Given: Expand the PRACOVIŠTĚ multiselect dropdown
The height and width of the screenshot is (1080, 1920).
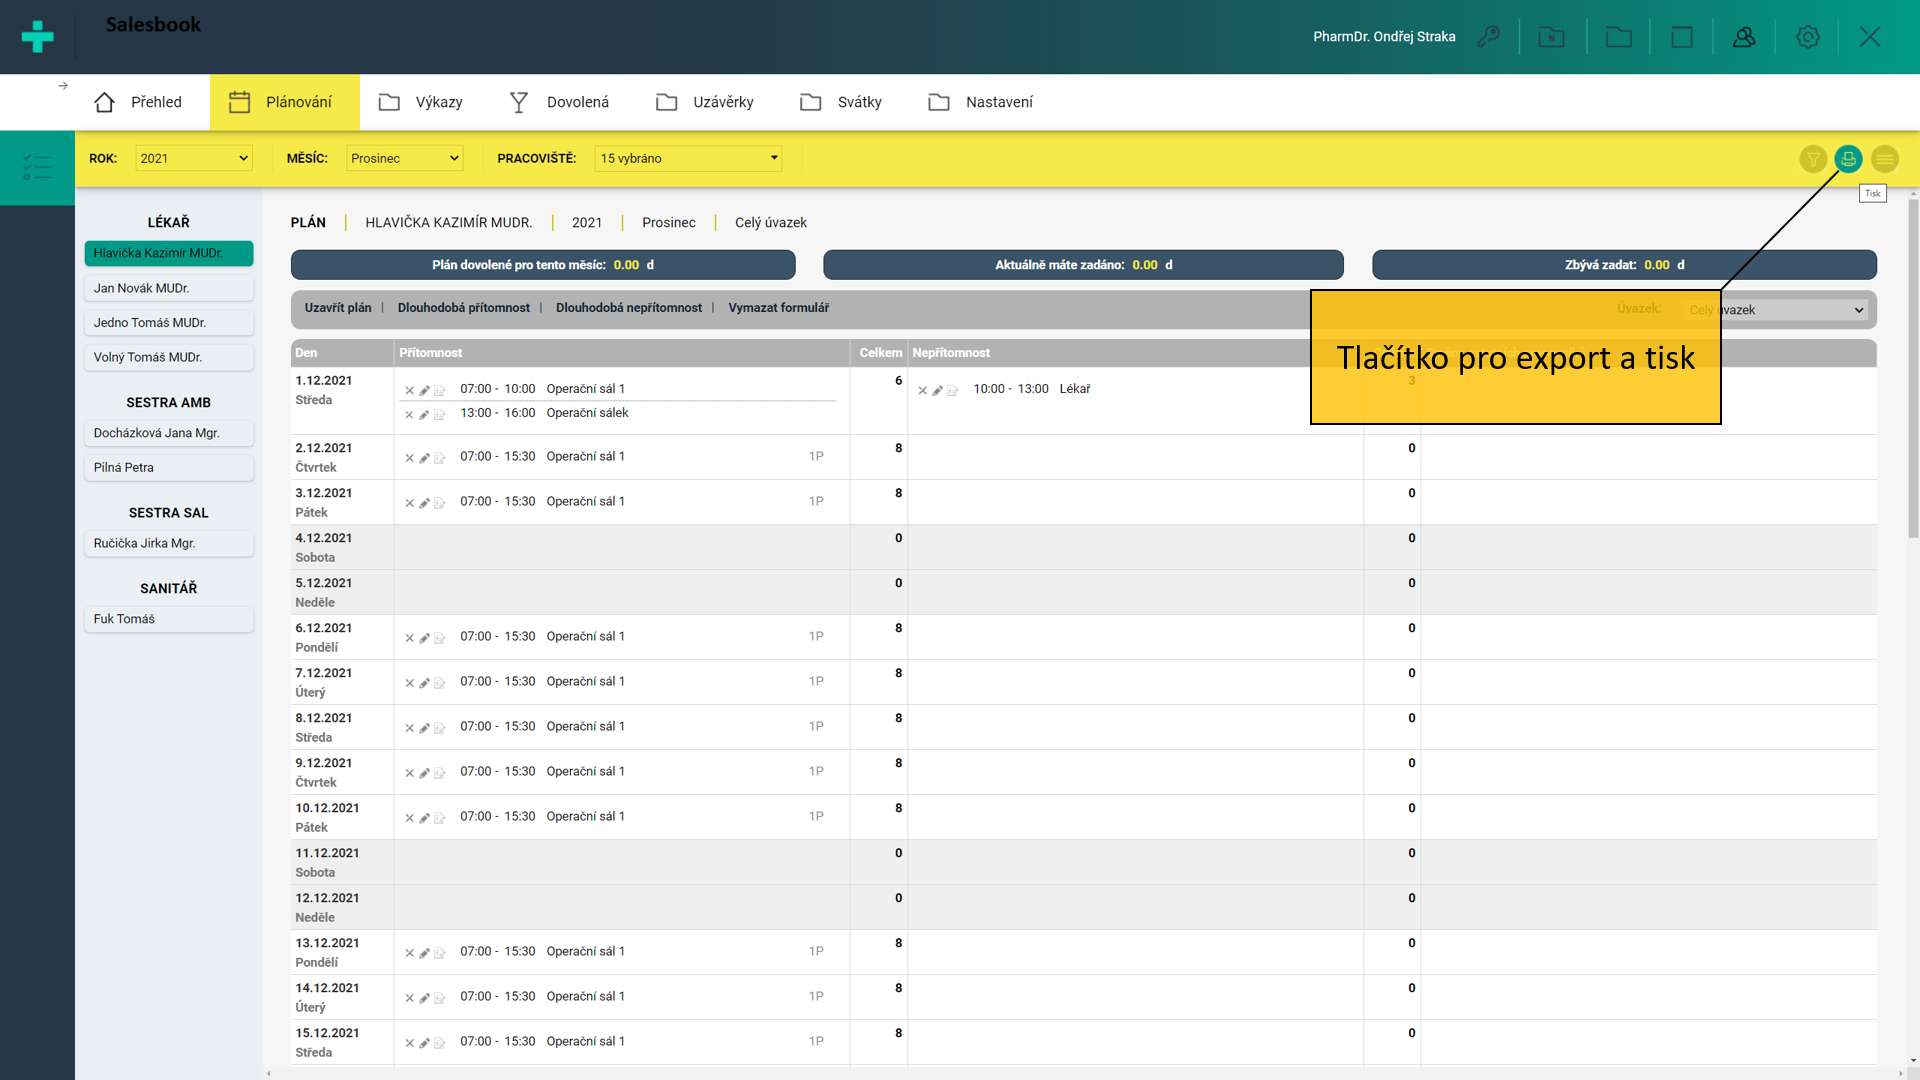Looking at the screenshot, I should [688, 158].
